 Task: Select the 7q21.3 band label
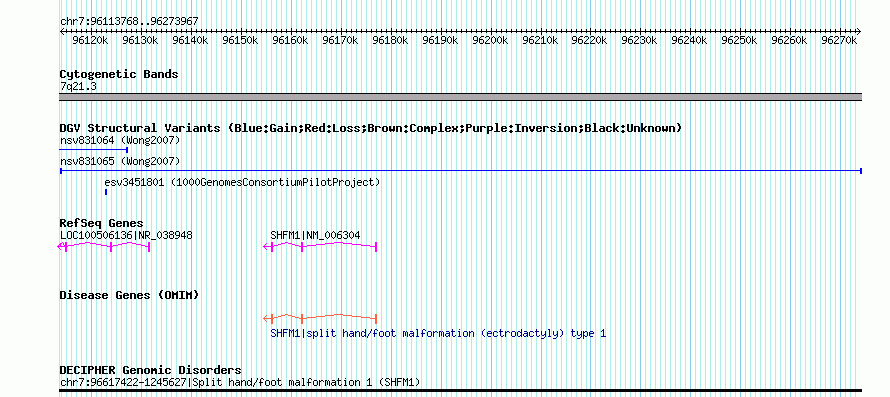[78, 86]
